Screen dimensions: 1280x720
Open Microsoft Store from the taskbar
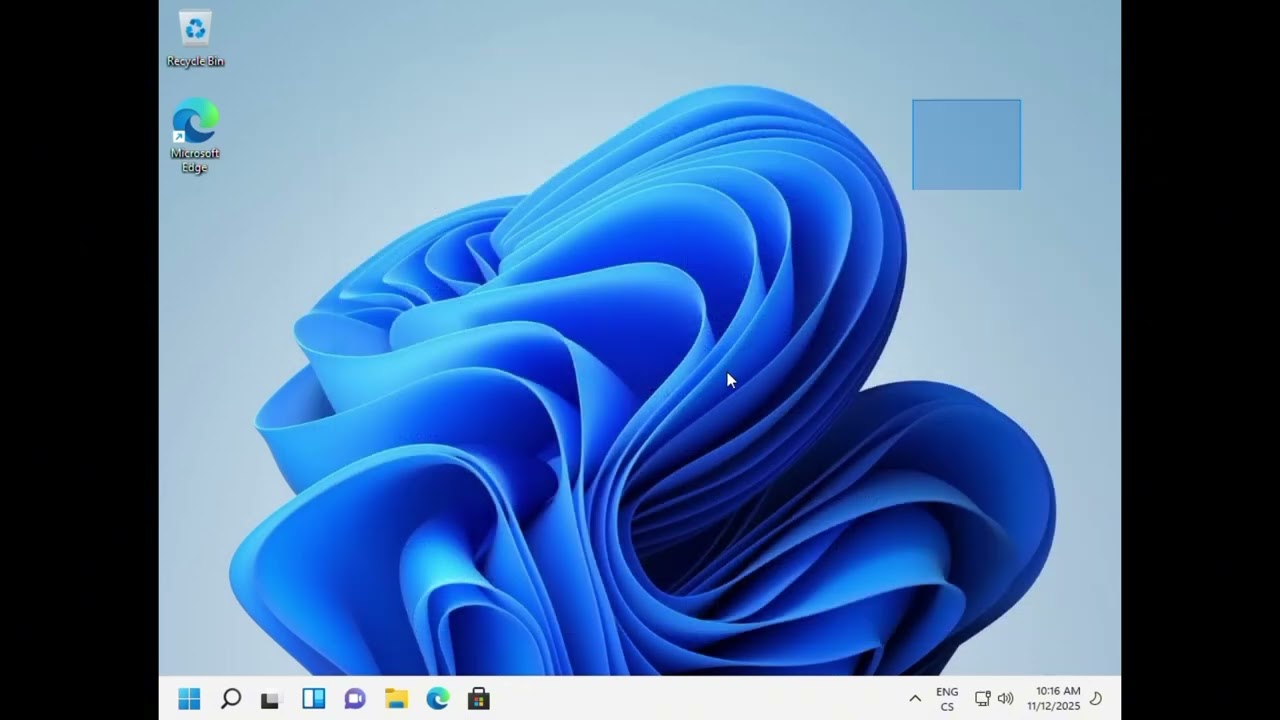(x=479, y=699)
